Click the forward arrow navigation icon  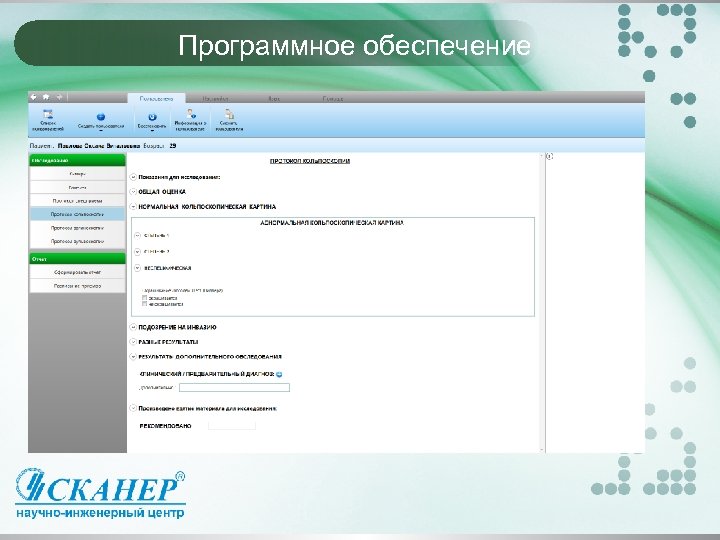coord(59,97)
